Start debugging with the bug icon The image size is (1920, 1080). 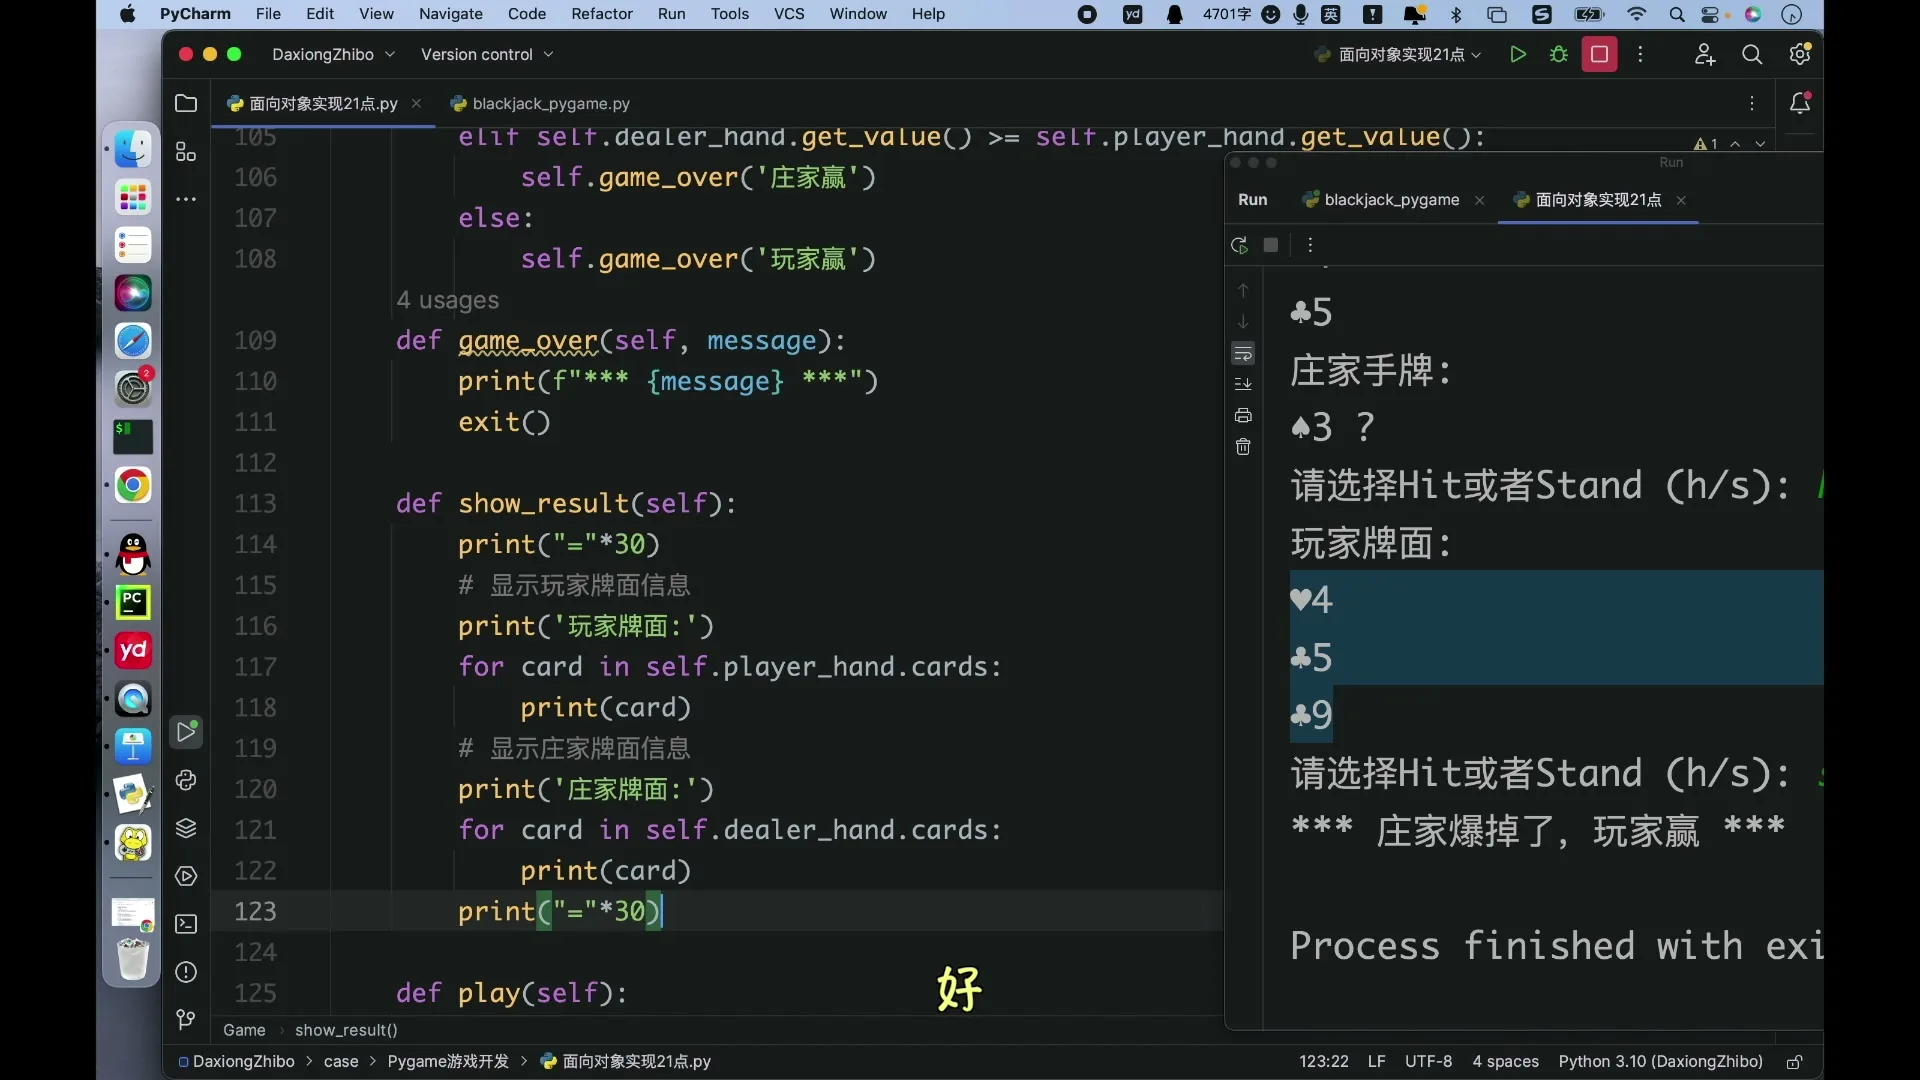[1558, 54]
